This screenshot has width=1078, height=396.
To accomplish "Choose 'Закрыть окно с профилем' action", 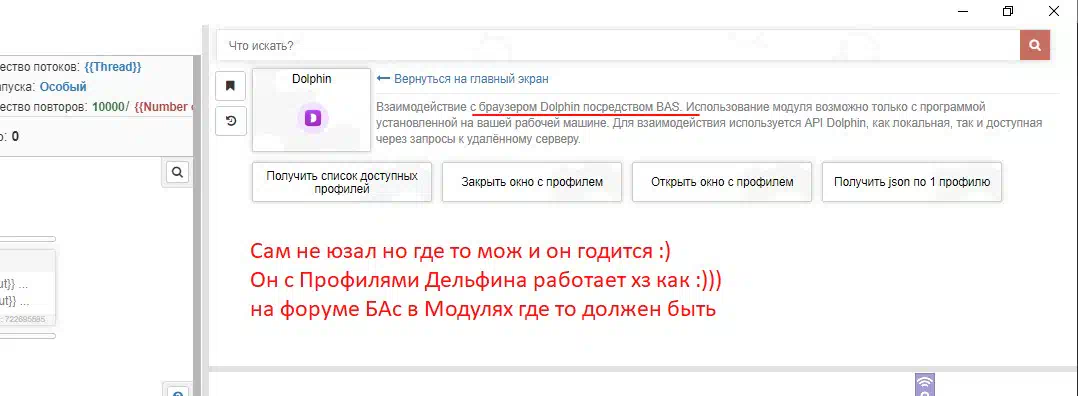I will [x=531, y=182].
